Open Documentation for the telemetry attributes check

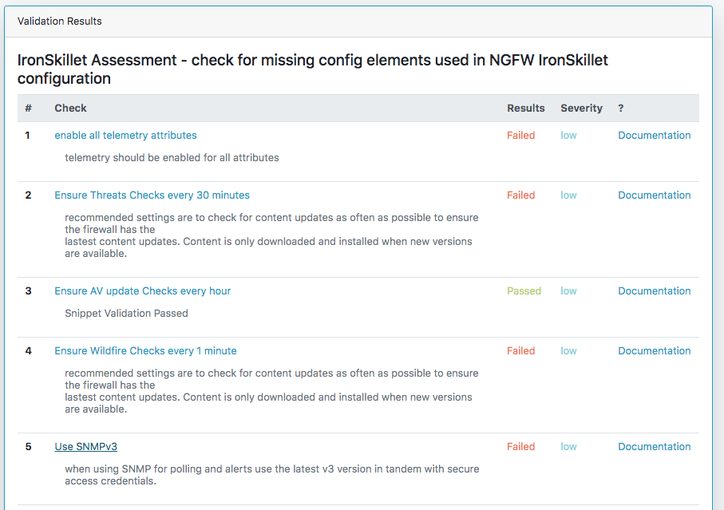pyautogui.click(x=654, y=135)
